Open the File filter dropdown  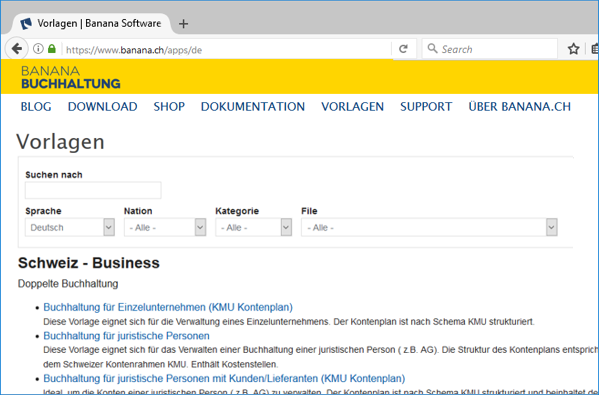[429, 227]
